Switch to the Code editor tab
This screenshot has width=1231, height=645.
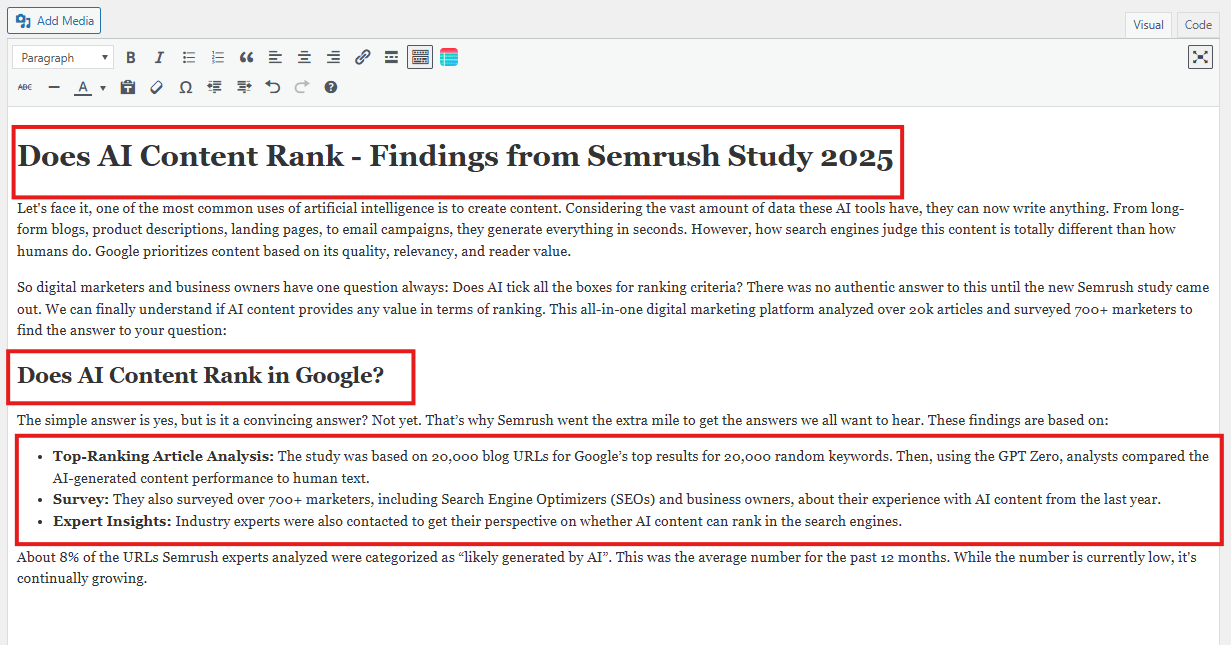coord(1198,25)
